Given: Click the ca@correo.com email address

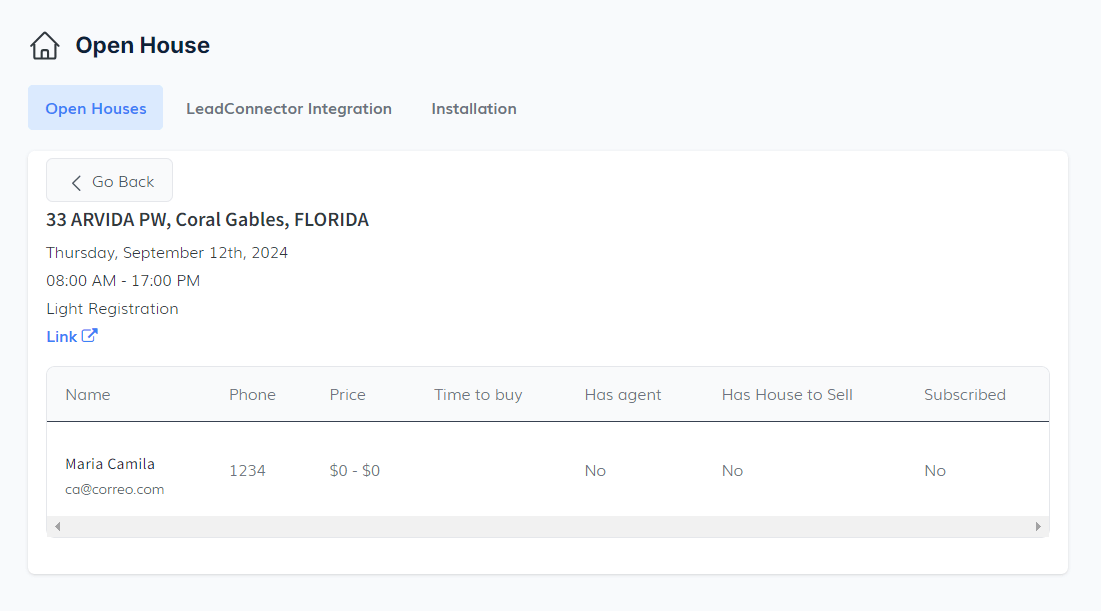Looking at the screenshot, I should click(x=115, y=490).
